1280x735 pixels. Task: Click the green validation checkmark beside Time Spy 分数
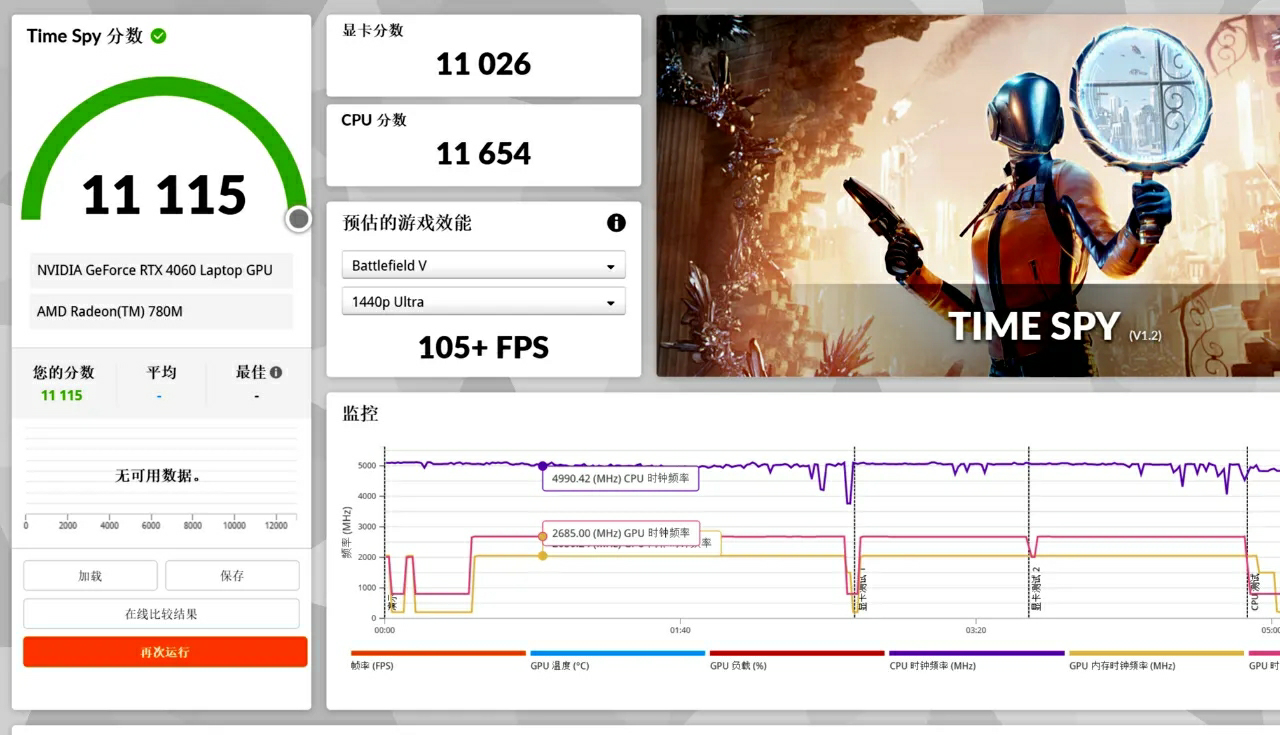159,36
